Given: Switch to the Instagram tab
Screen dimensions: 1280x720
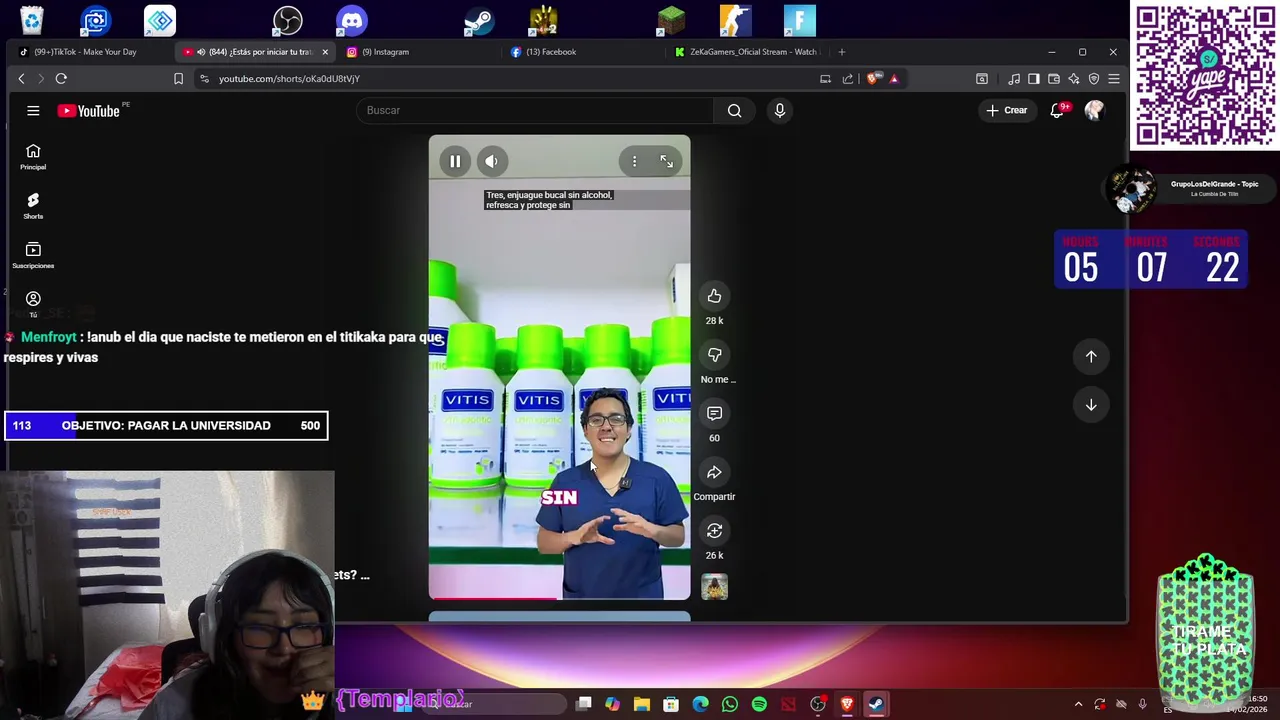Looking at the screenshot, I should tap(419, 52).
